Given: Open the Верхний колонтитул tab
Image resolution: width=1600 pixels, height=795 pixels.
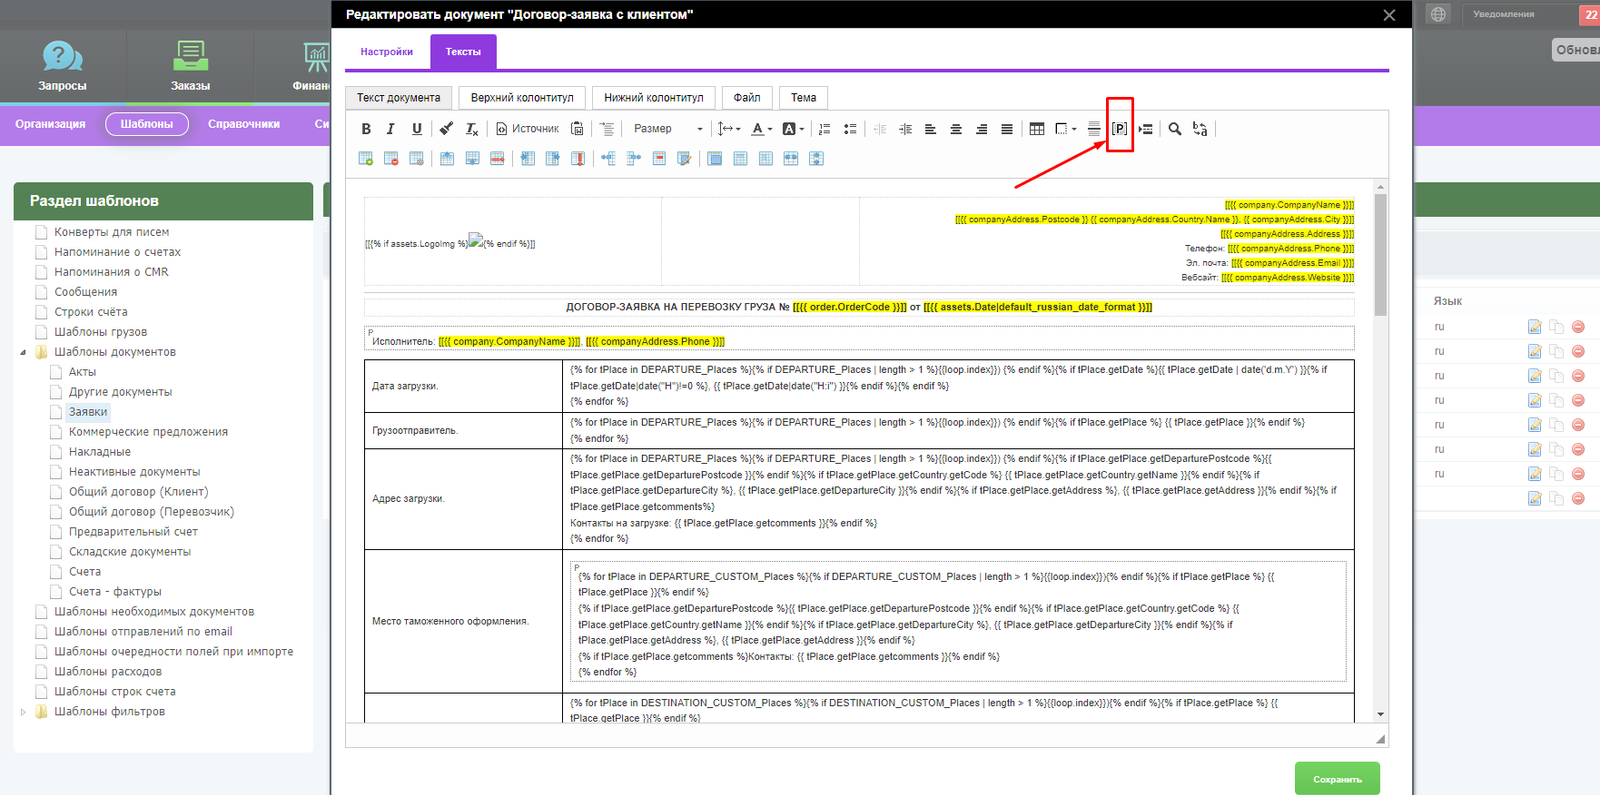Looking at the screenshot, I should [x=522, y=98].
